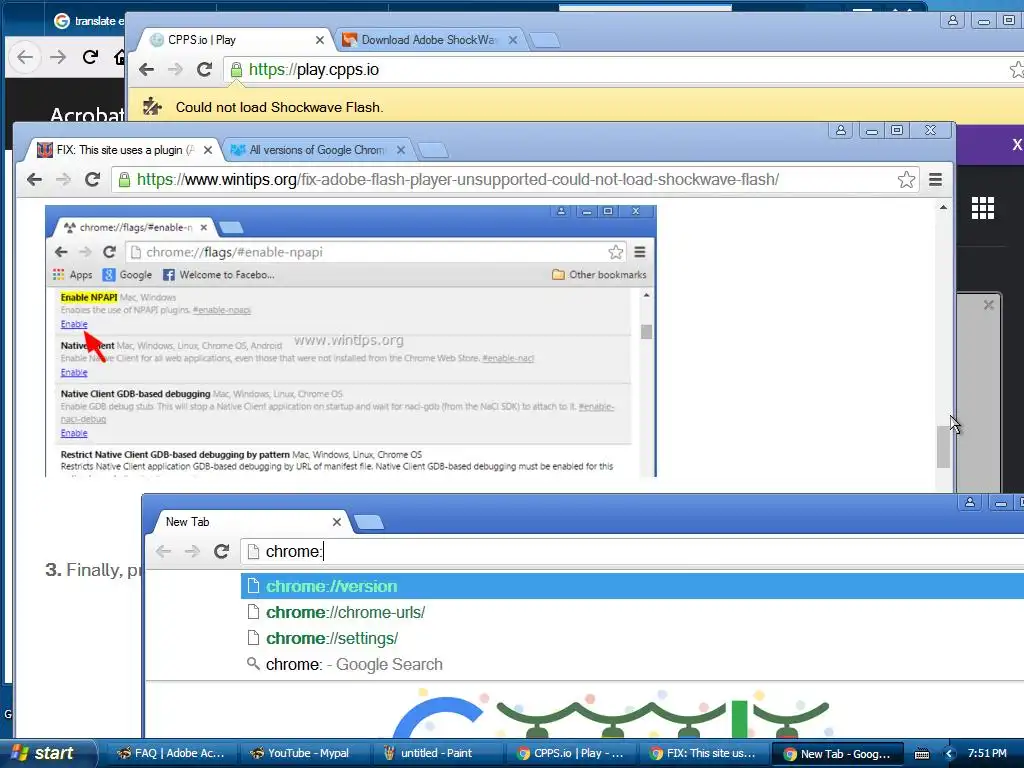Click green padlock icon beside https://play.cpps.io
Screen dimensions: 1024x768
[236, 69]
